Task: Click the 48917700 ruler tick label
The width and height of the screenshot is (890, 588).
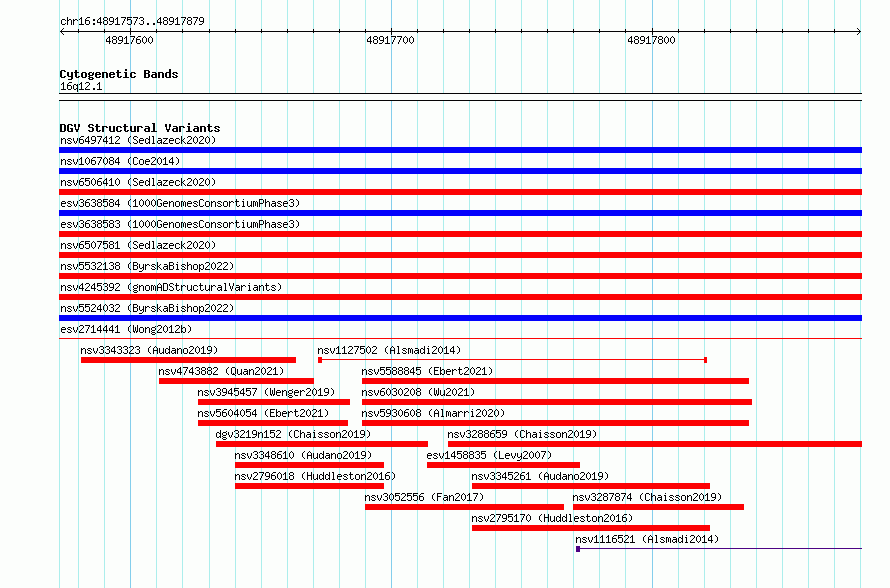Action: 391,40
